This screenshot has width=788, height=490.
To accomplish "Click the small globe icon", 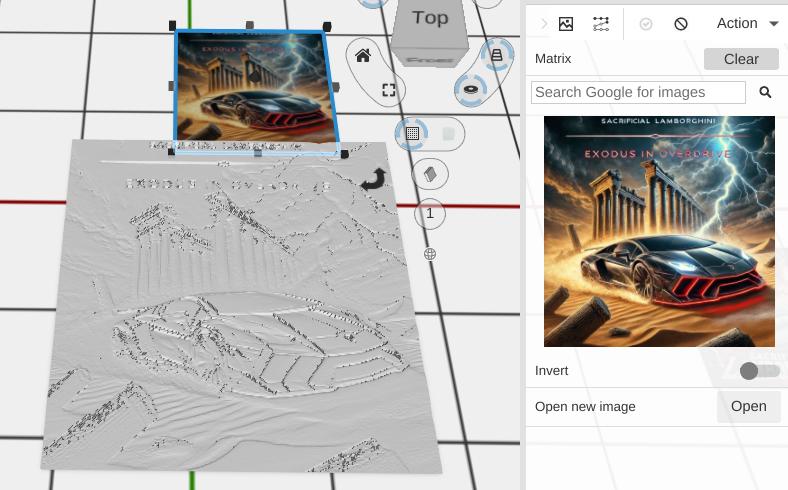I will coord(430,254).
